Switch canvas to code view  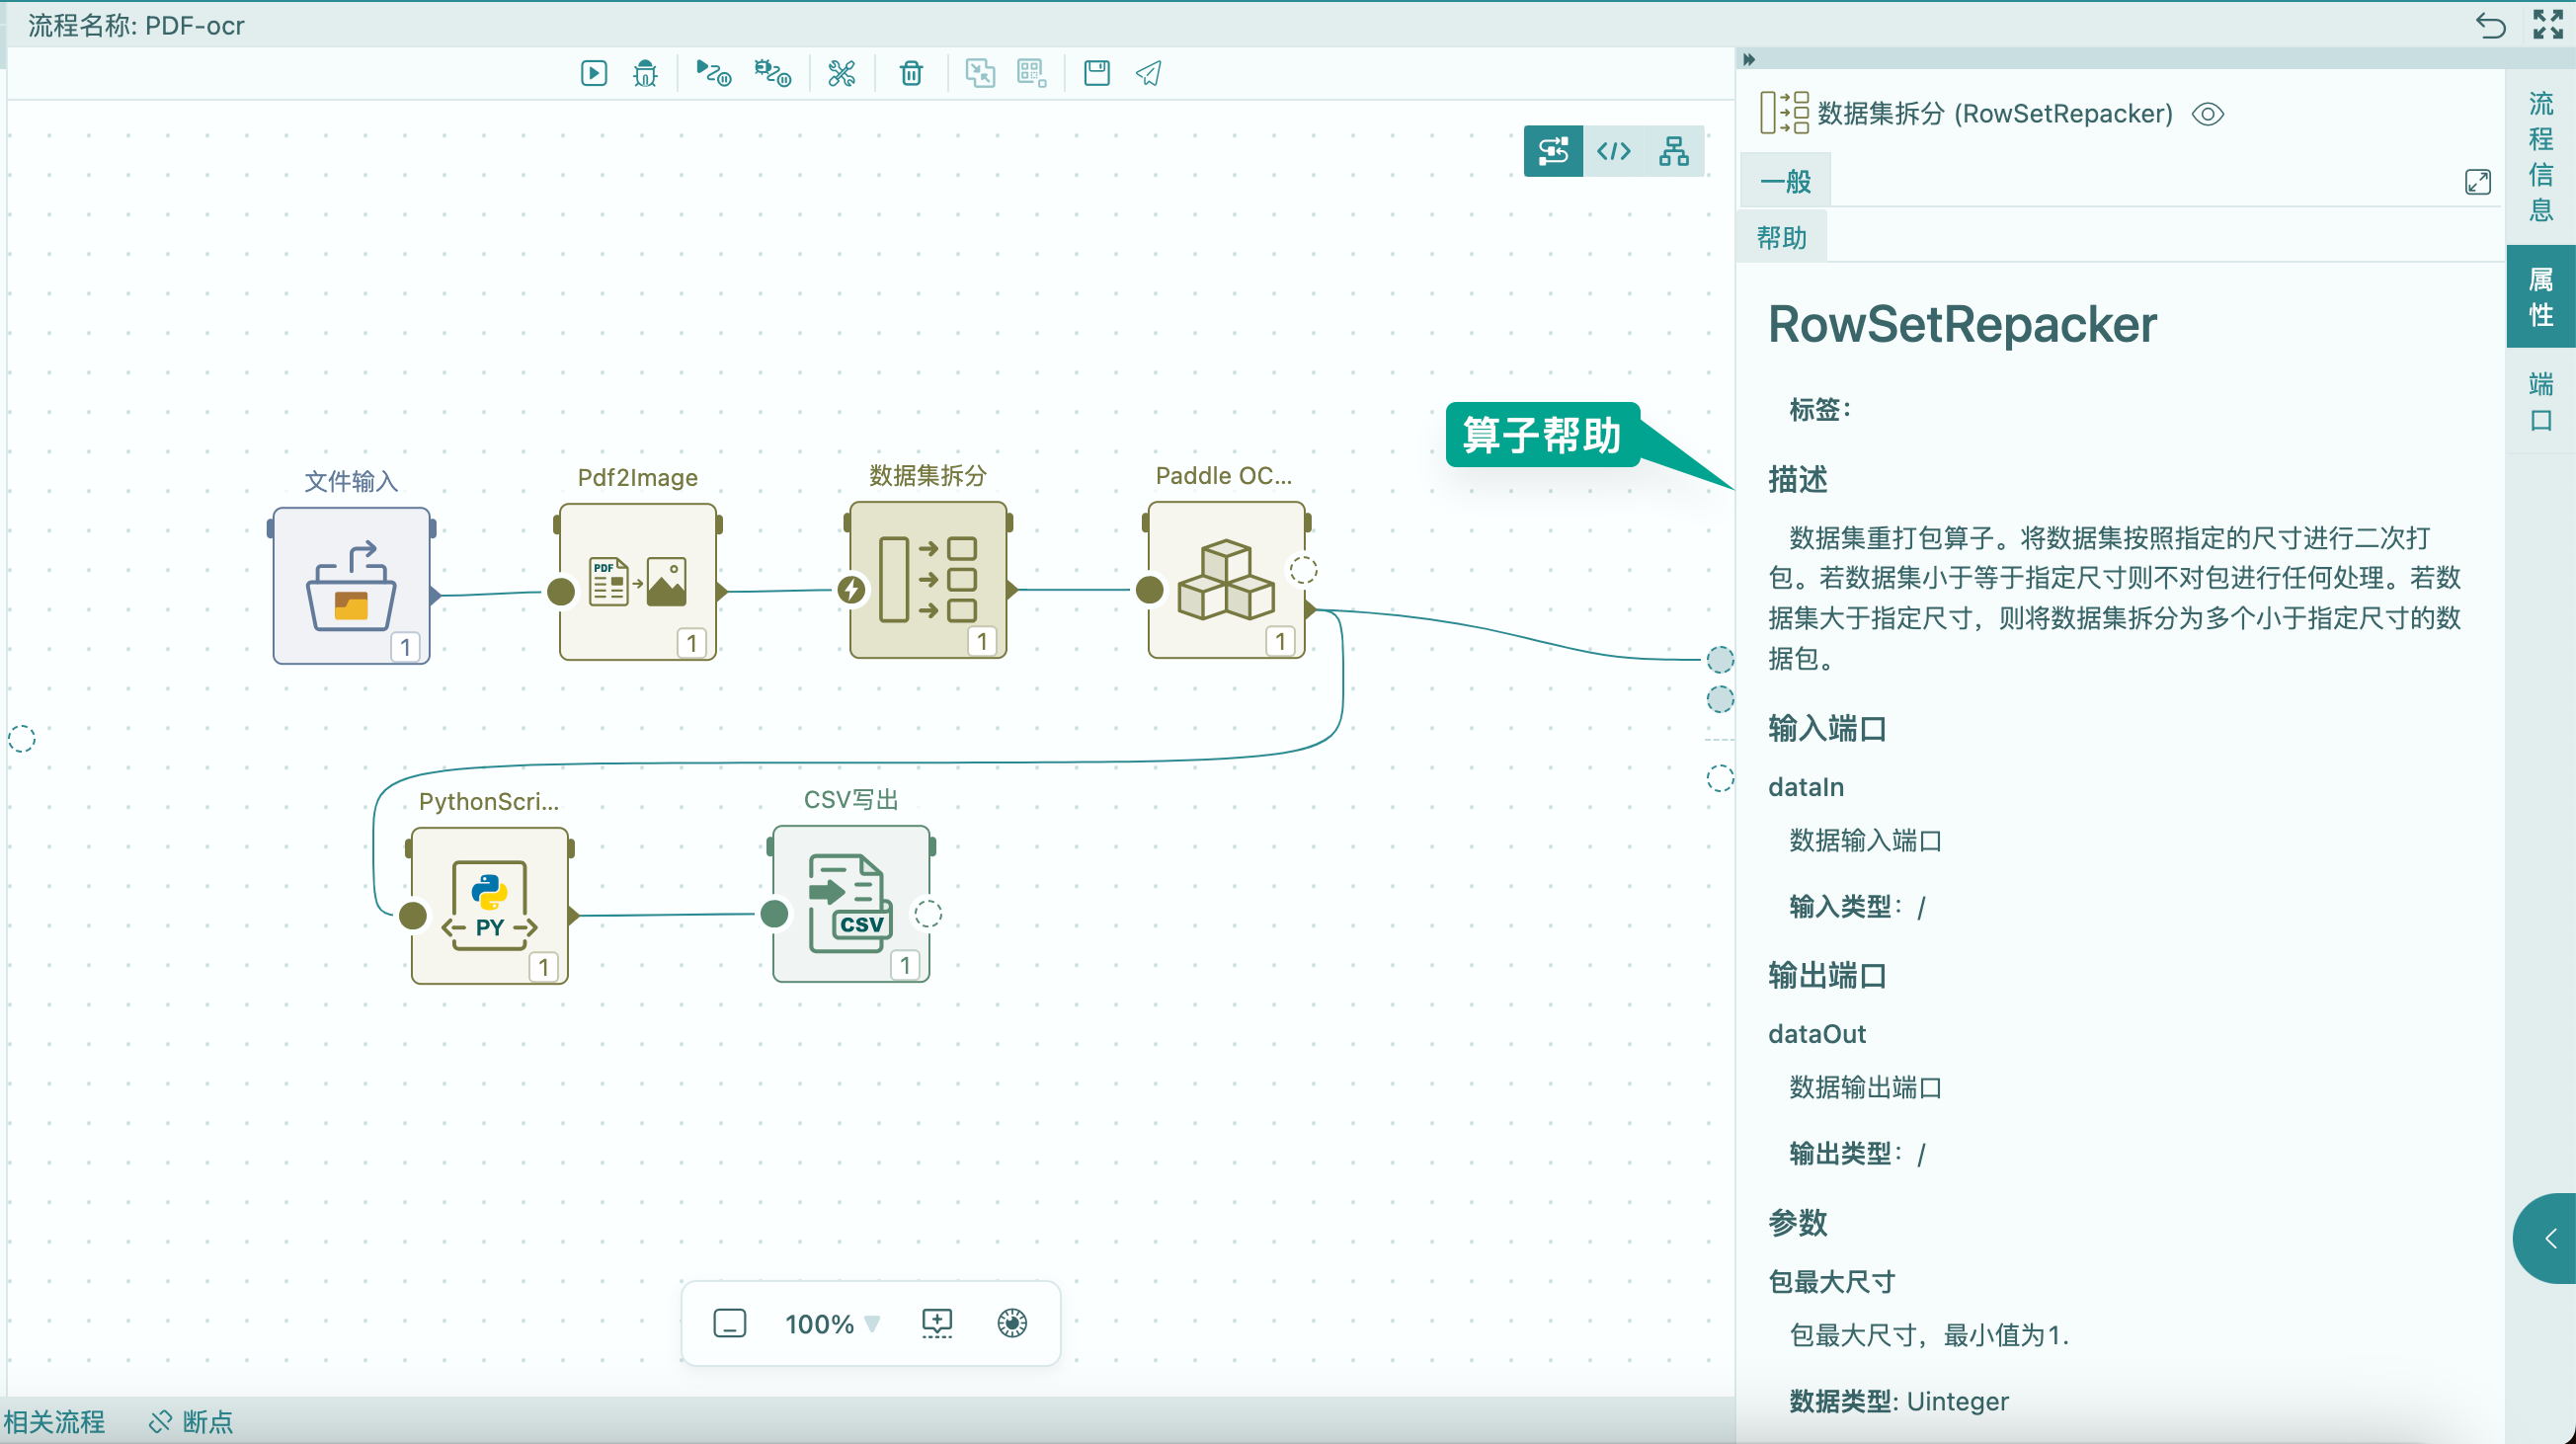point(1613,151)
